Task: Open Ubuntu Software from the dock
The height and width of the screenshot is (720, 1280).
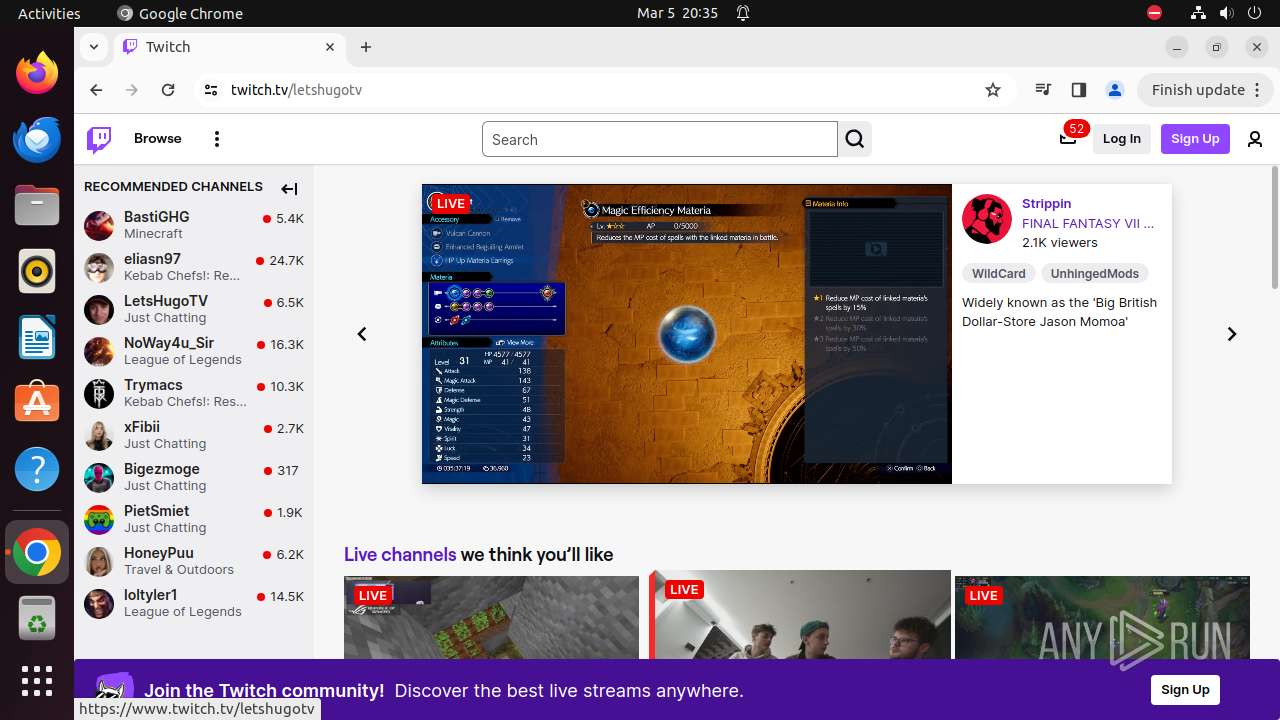Action: click(x=37, y=403)
